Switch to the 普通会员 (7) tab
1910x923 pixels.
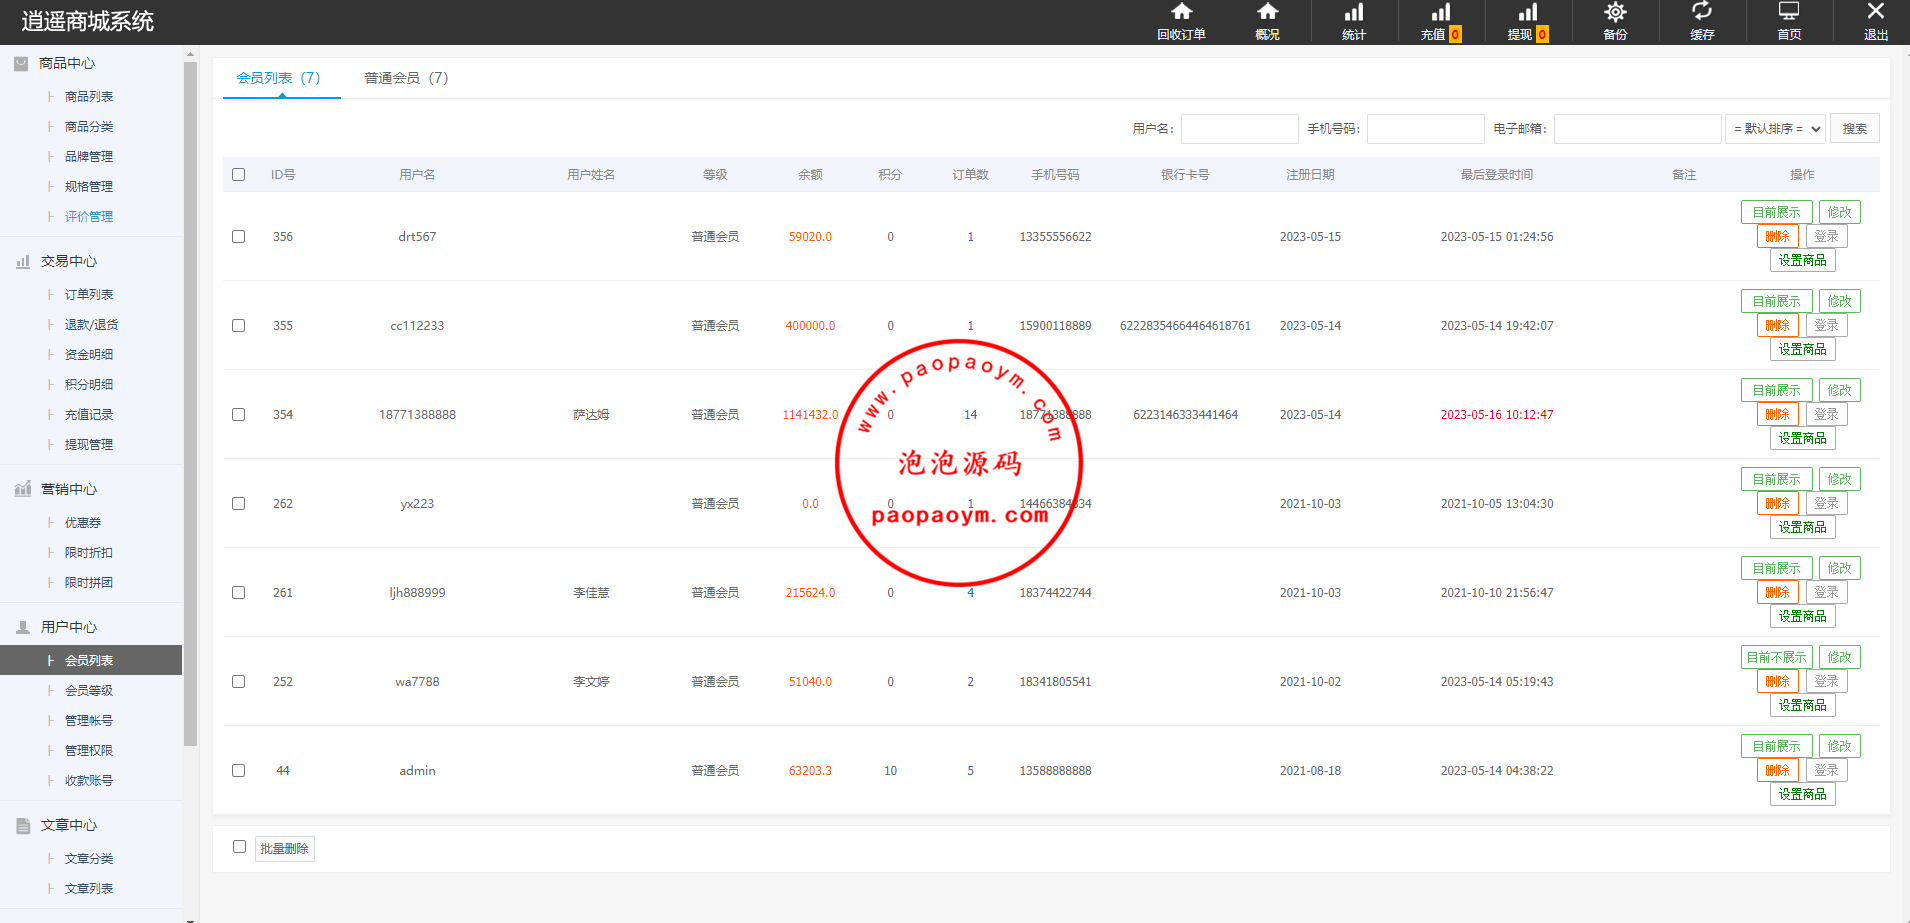pyautogui.click(x=405, y=78)
